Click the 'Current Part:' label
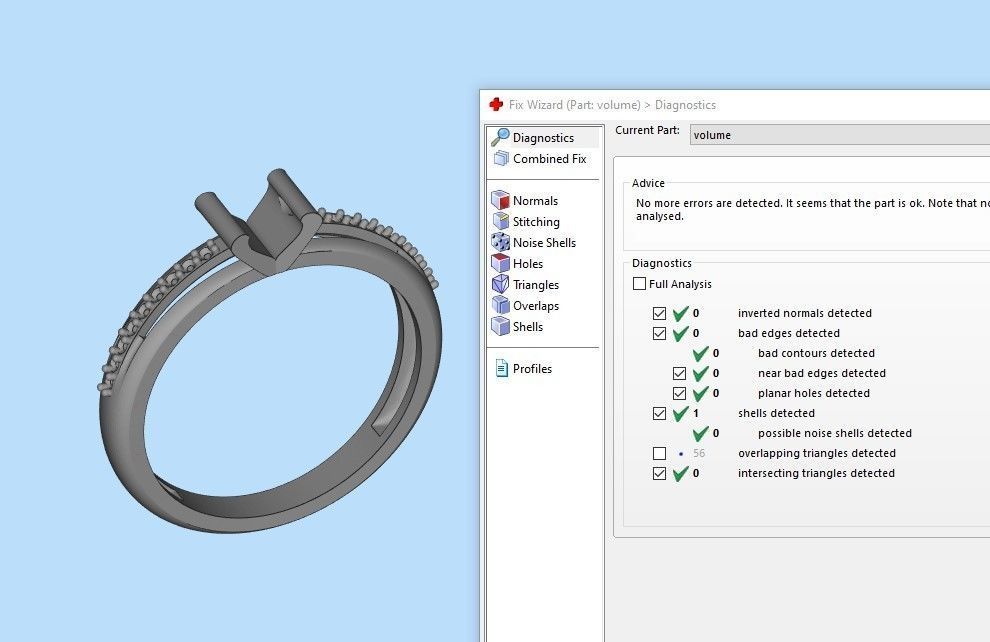This screenshot has width=990, height=642. coord(647,130)
